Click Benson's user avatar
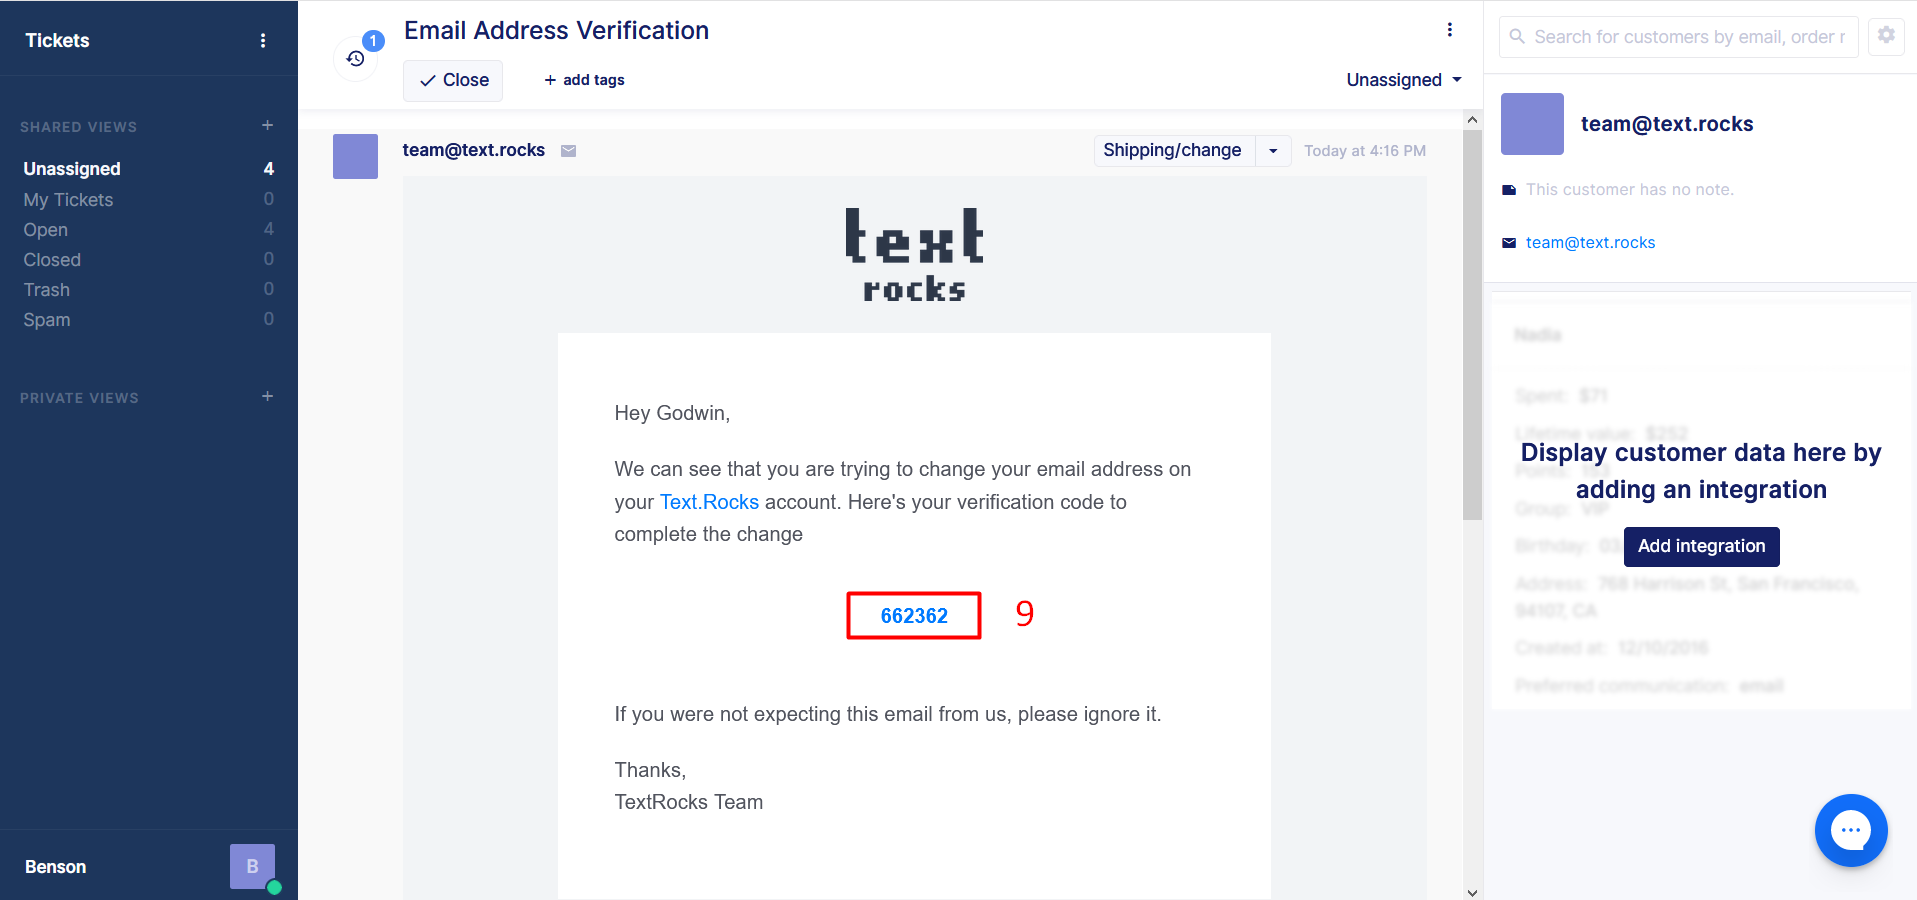 (252, 866)
